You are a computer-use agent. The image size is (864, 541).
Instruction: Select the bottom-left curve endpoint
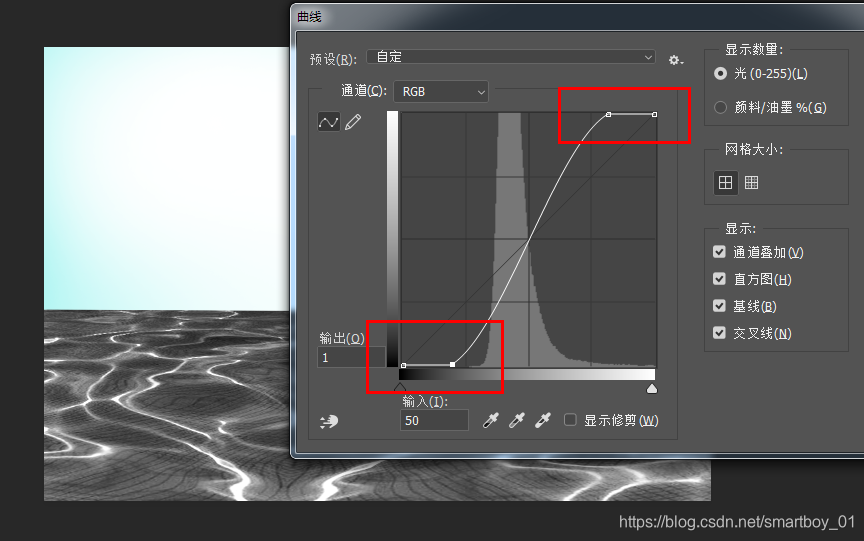pyautogui.click(x=403, y=365)
